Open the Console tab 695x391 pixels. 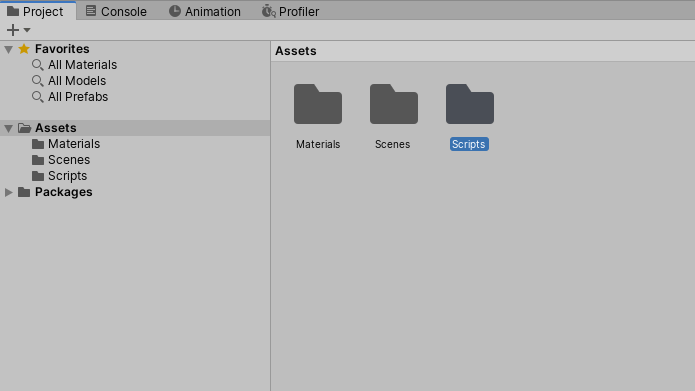116,11
